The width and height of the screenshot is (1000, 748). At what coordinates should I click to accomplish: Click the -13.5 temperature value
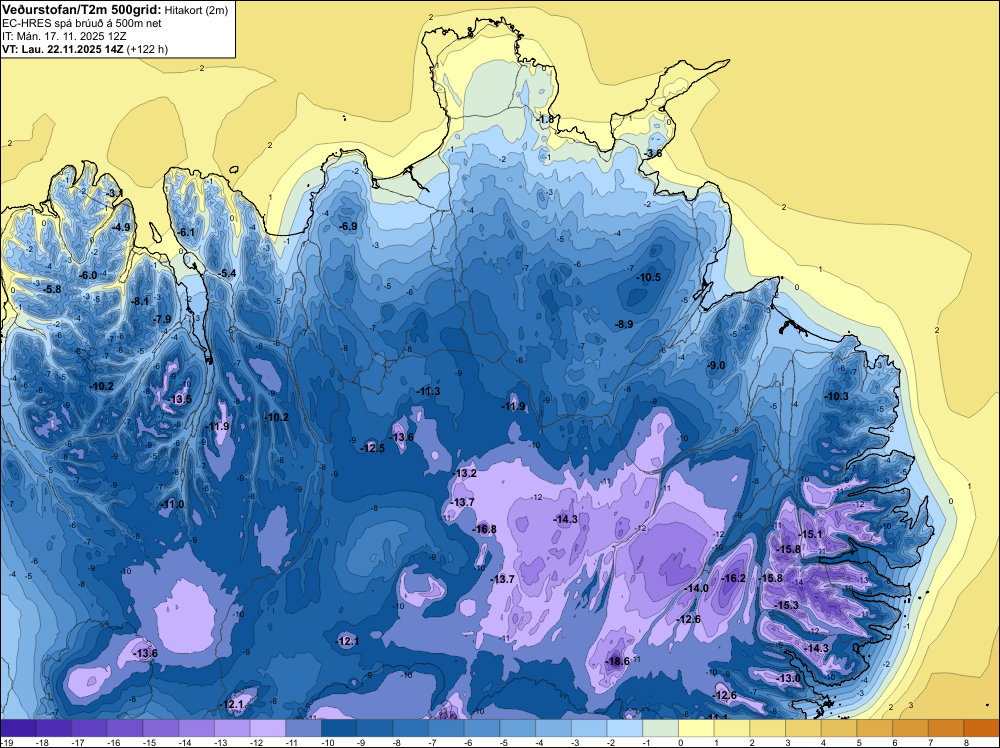pos(179,400)
